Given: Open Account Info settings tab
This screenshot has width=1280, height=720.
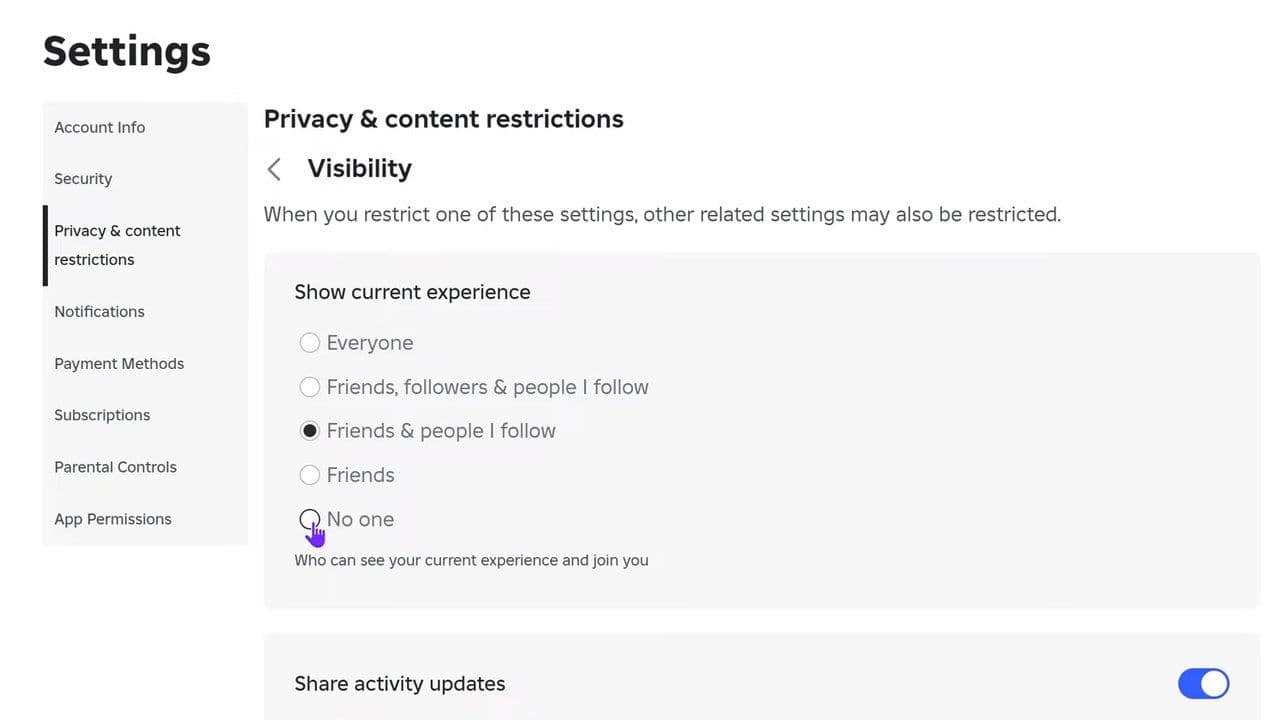Looking at the screenshot, I should (99, 127).
